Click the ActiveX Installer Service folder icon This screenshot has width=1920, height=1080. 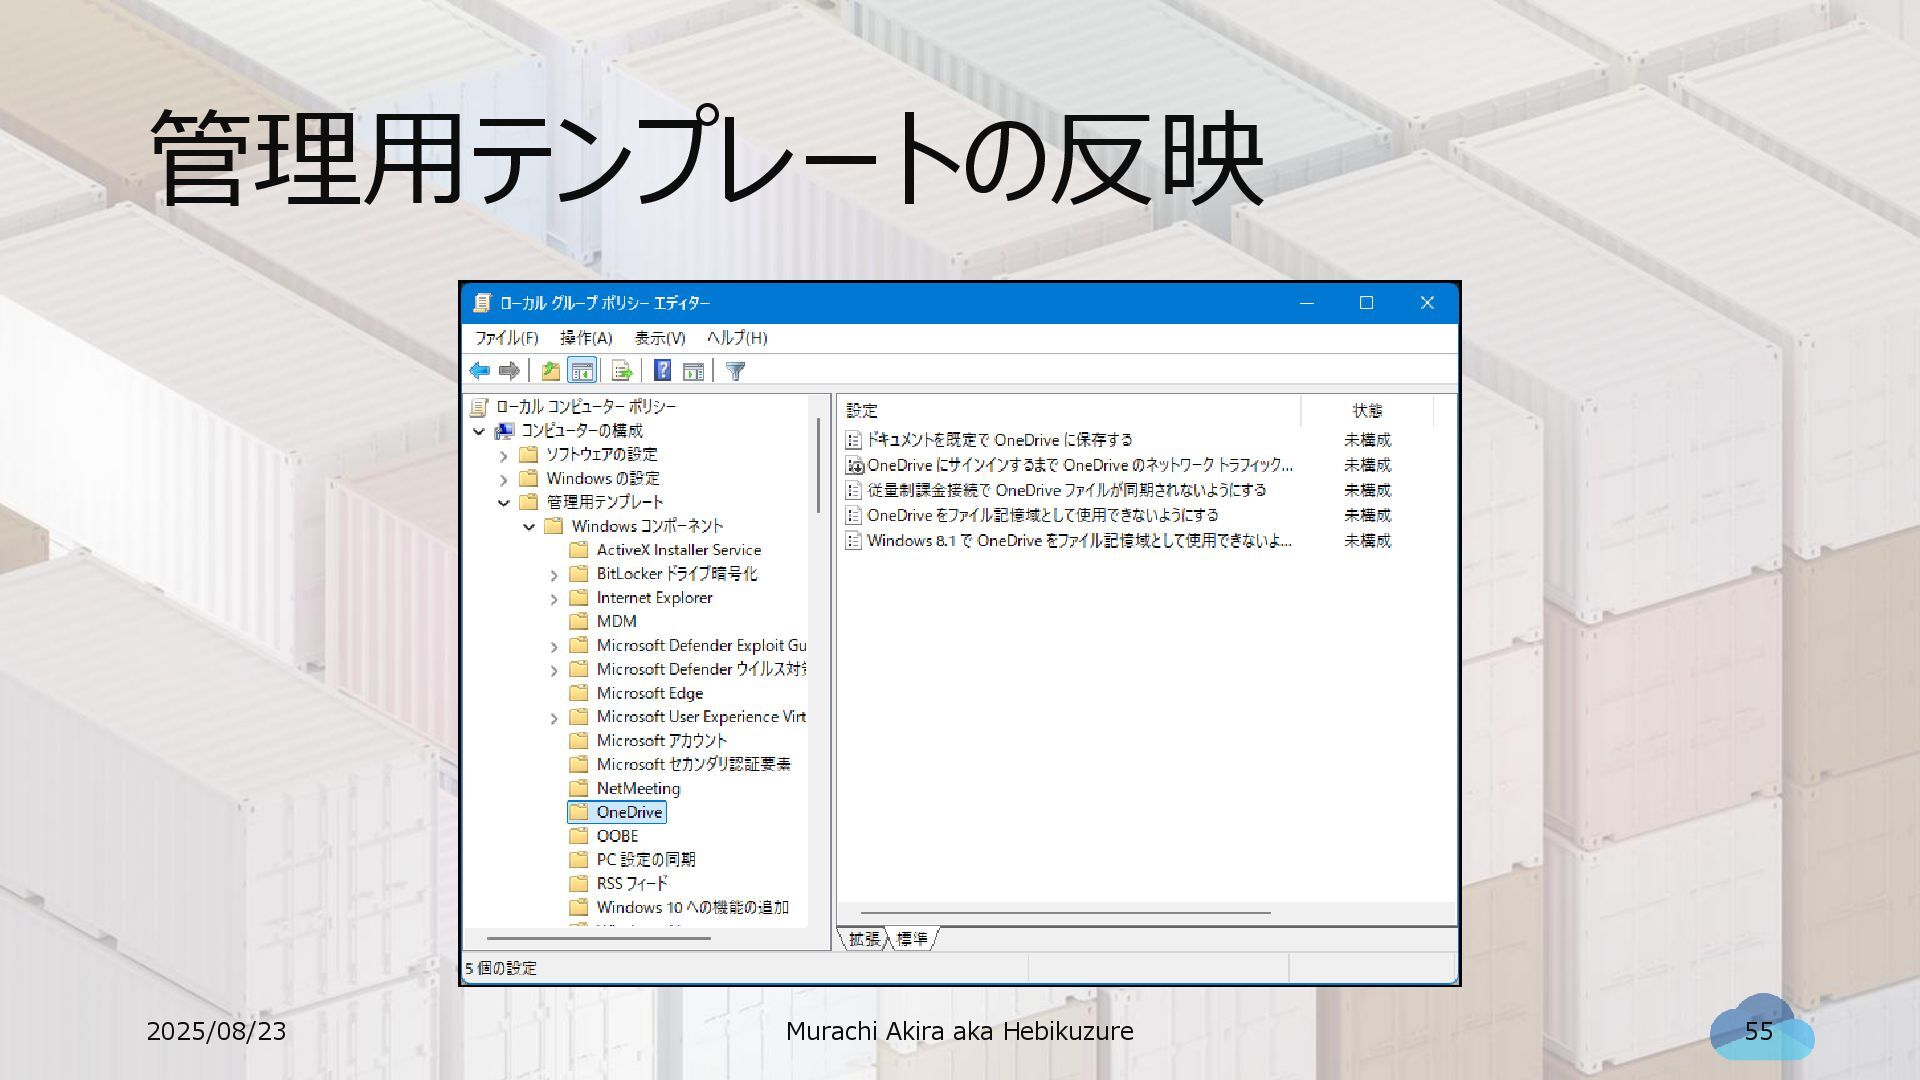(578, 550)
